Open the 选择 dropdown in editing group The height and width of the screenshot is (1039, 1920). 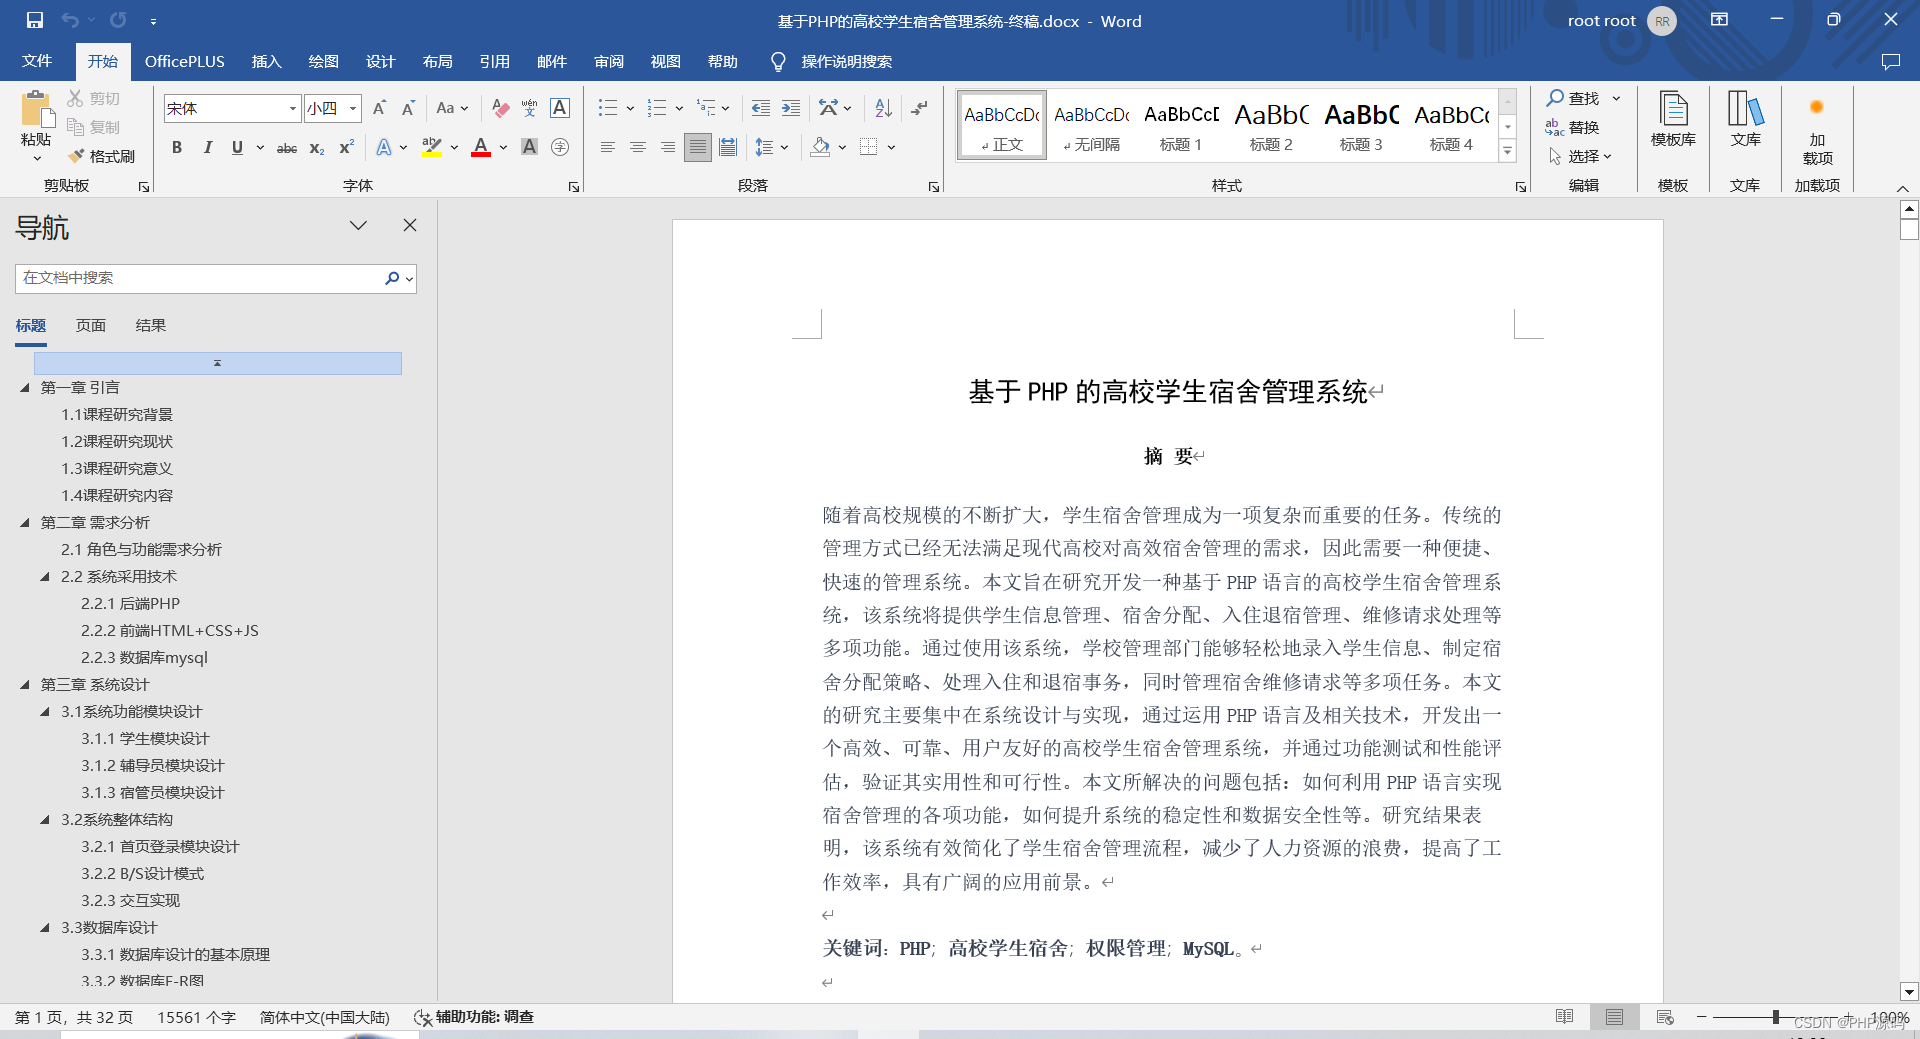[x=1581, y=156]
